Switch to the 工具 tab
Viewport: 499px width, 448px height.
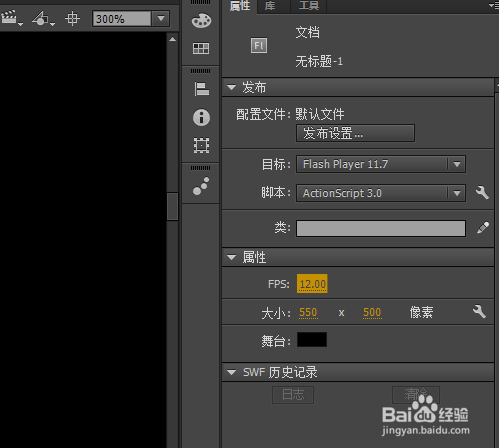[309, 6]
